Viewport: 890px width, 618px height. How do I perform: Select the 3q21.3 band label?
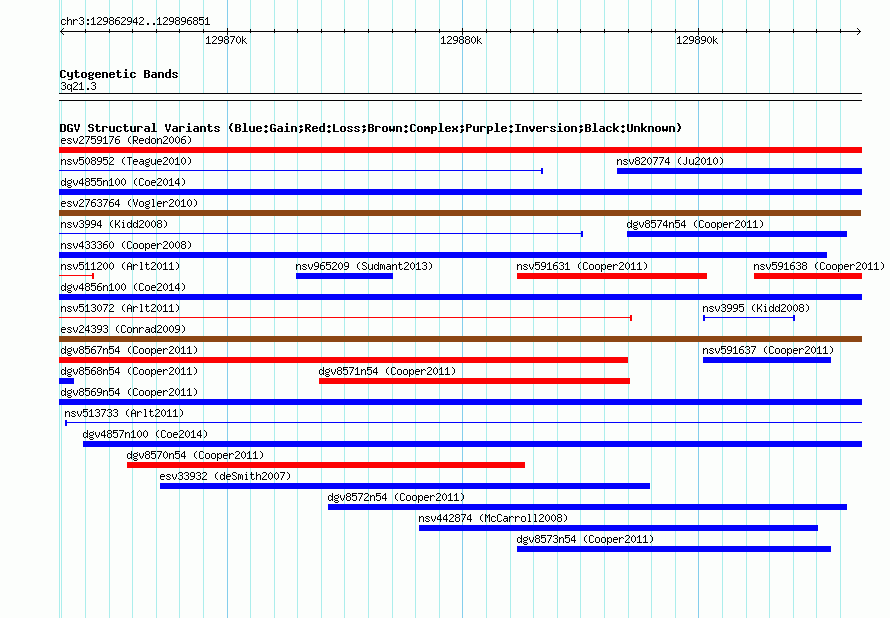pyautogui.click(x=78, y=86)
